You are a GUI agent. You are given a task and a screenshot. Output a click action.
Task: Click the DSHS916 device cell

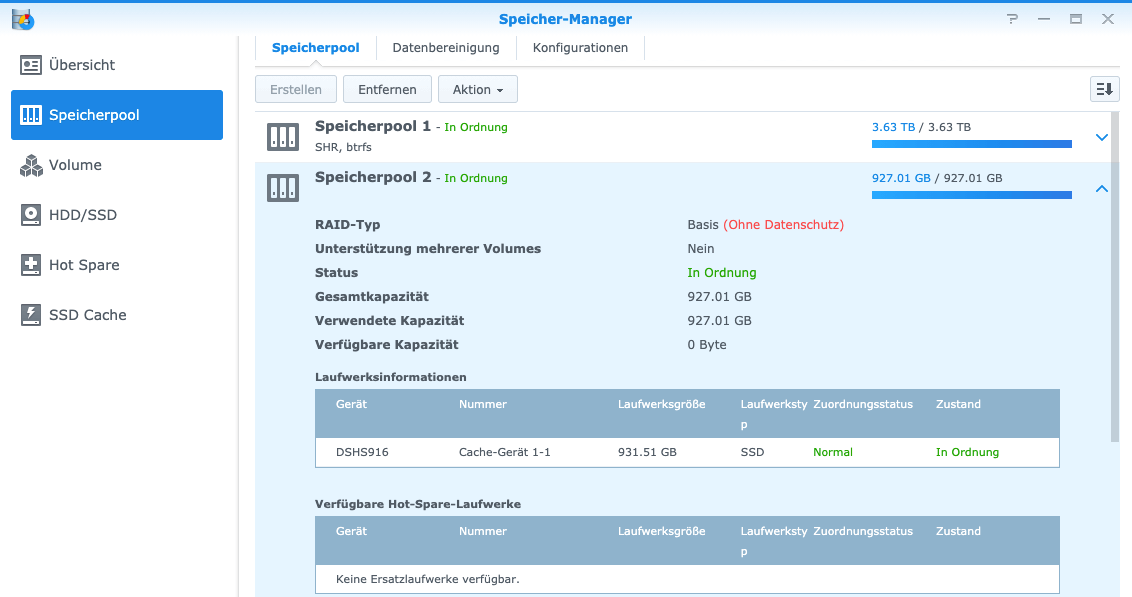(x=362, y=453)
